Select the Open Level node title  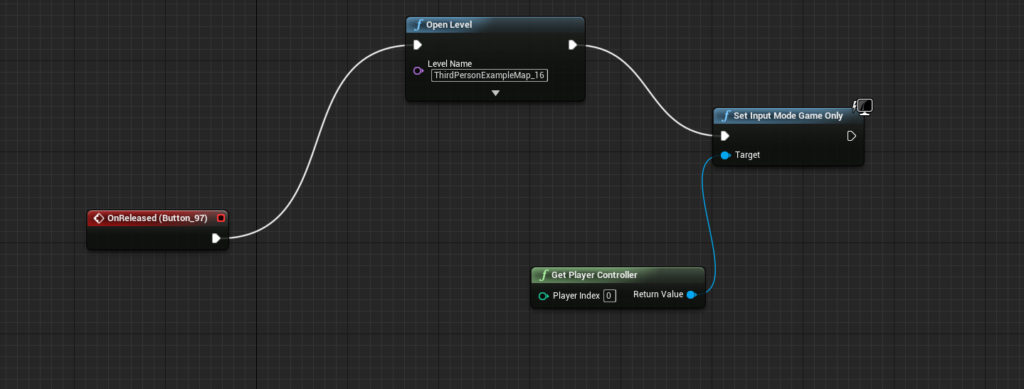(449, 25)
